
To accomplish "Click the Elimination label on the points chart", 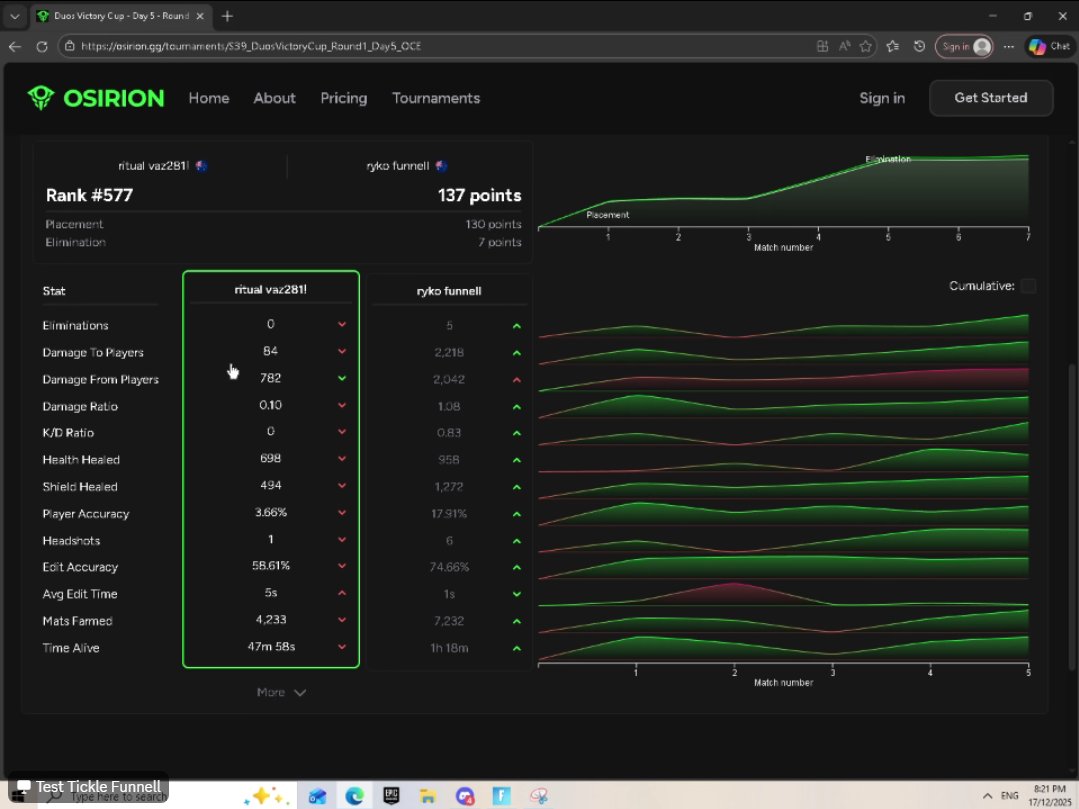I will click(888, 159).
